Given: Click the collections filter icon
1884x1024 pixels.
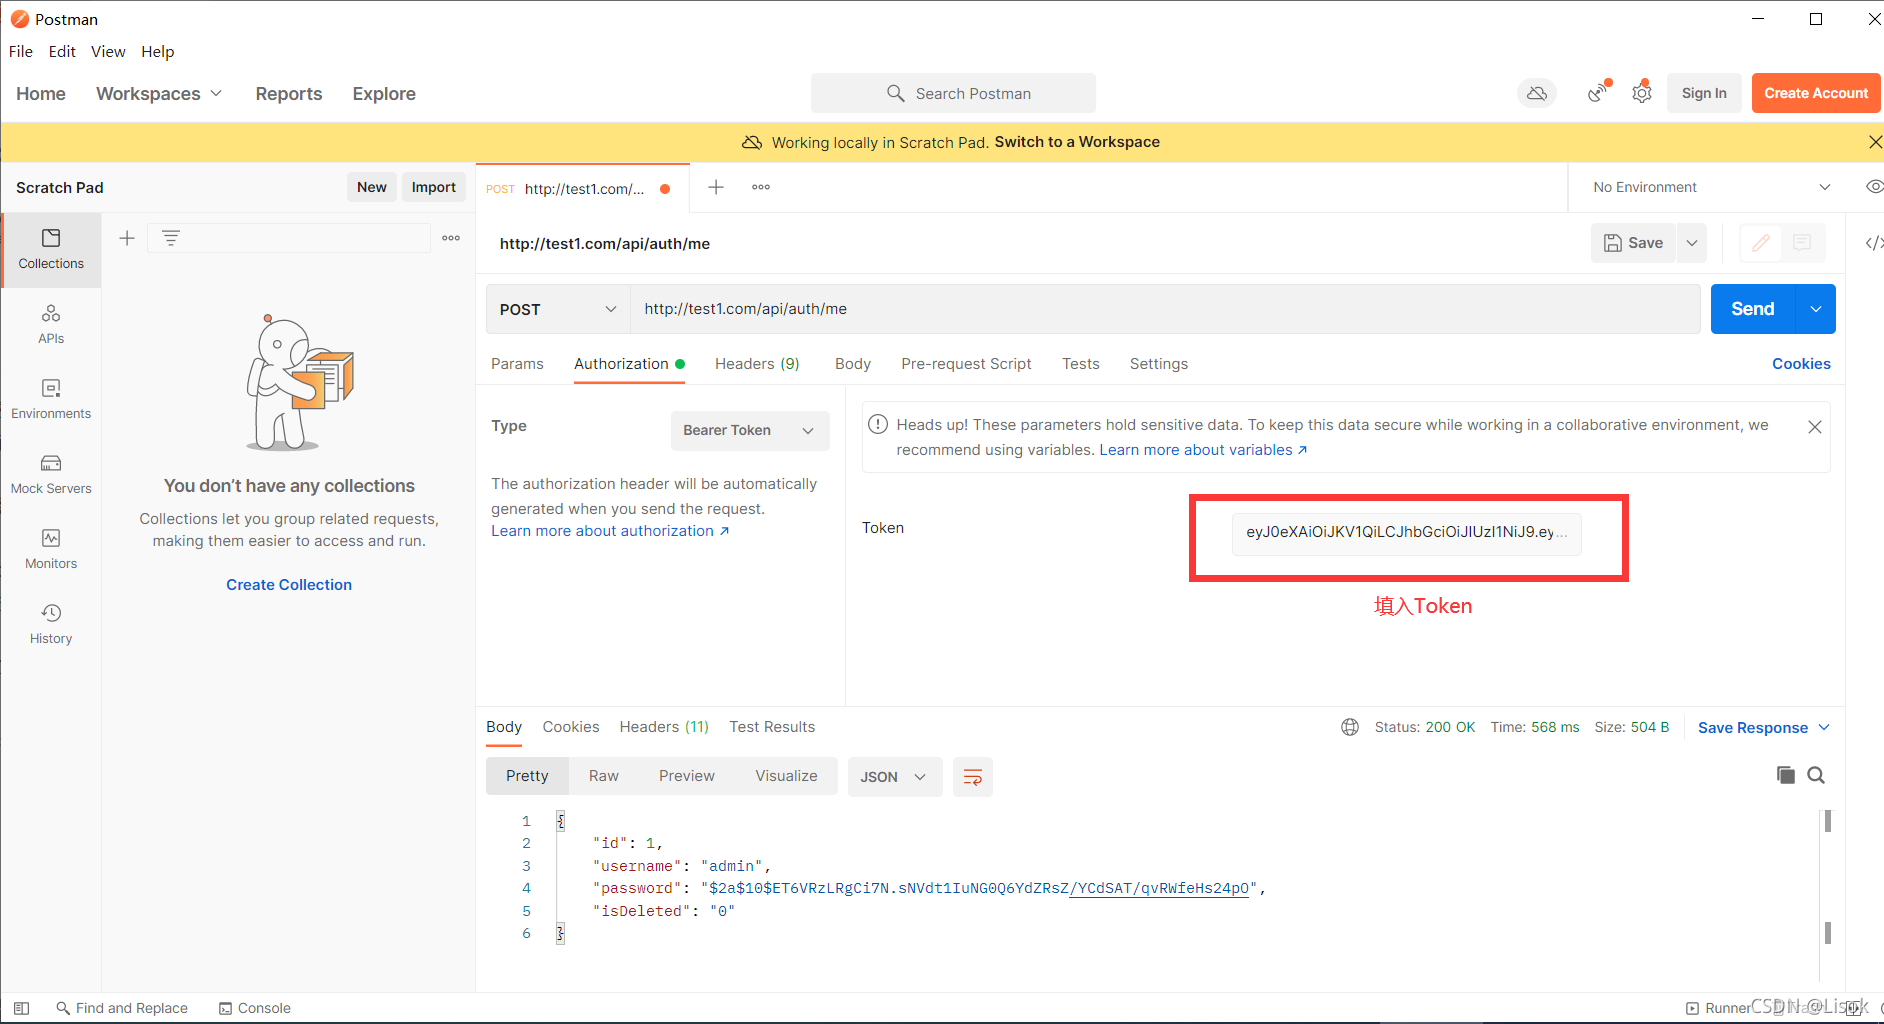Looking at the screenshot, I should coord(171,238).
